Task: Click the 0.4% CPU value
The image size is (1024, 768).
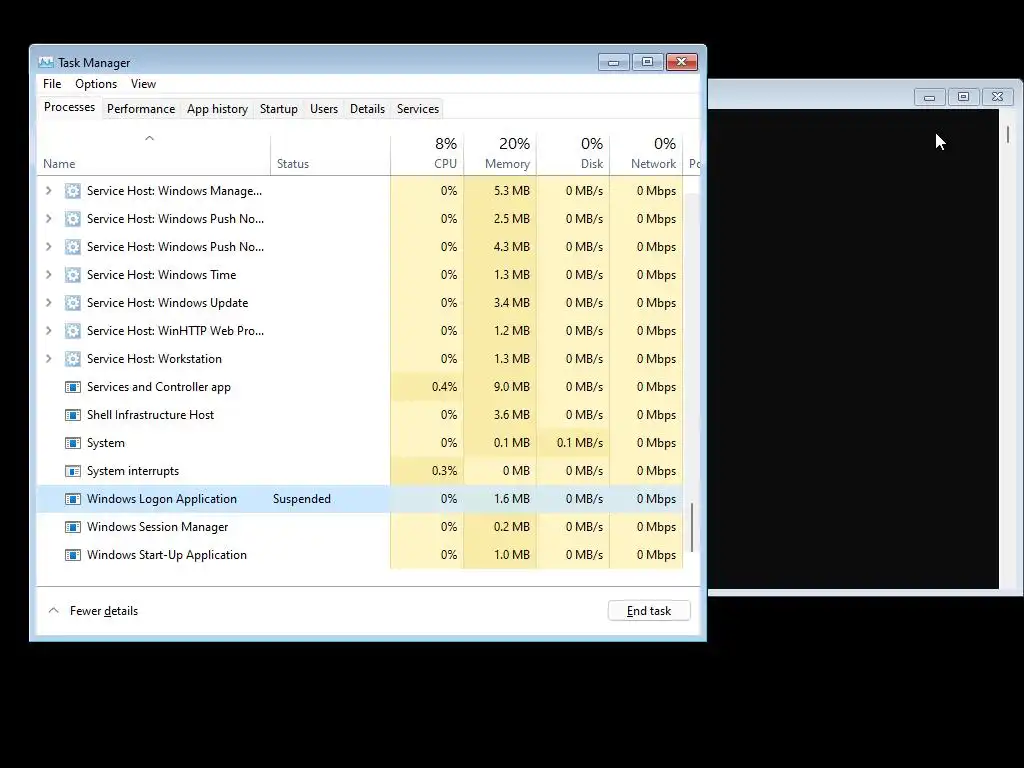Action: point(444,387)
